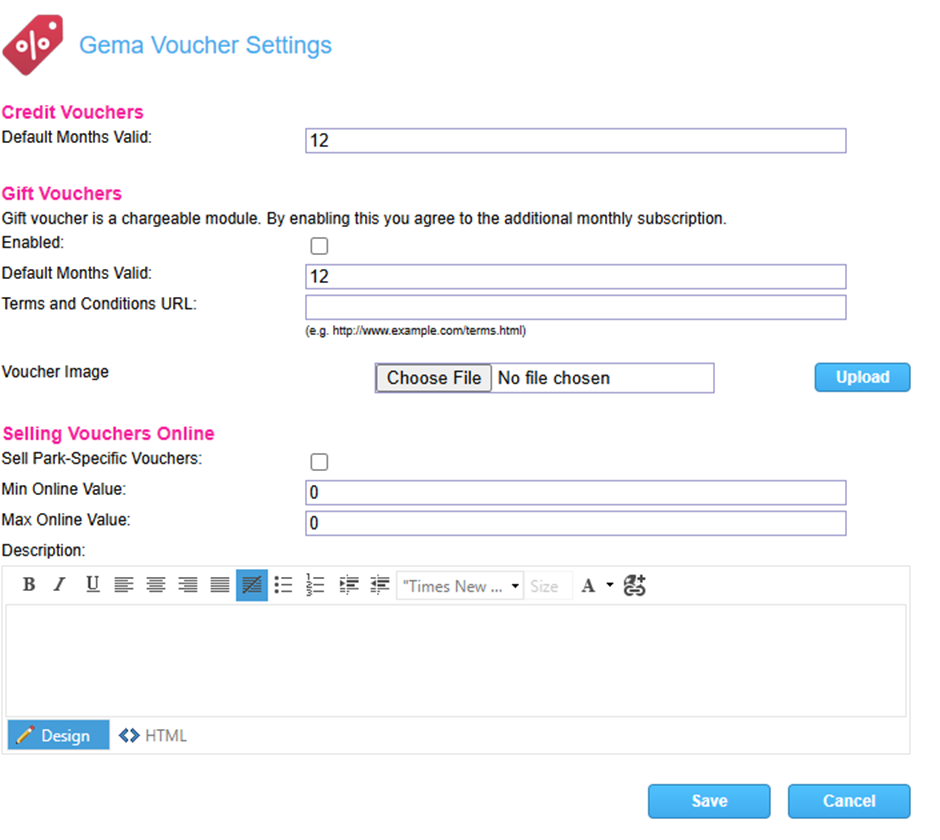This screenshot has height=840, width=940.
Task: Switch to the Design editor tab
Action: 57,736
